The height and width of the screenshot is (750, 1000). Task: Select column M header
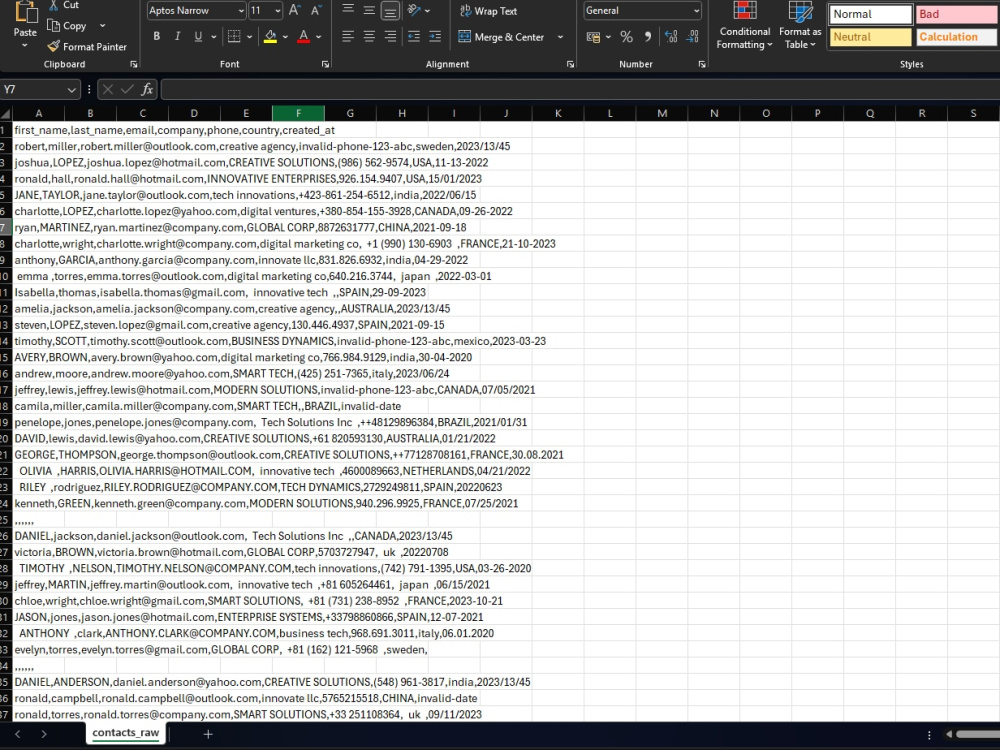coord(662,114)
